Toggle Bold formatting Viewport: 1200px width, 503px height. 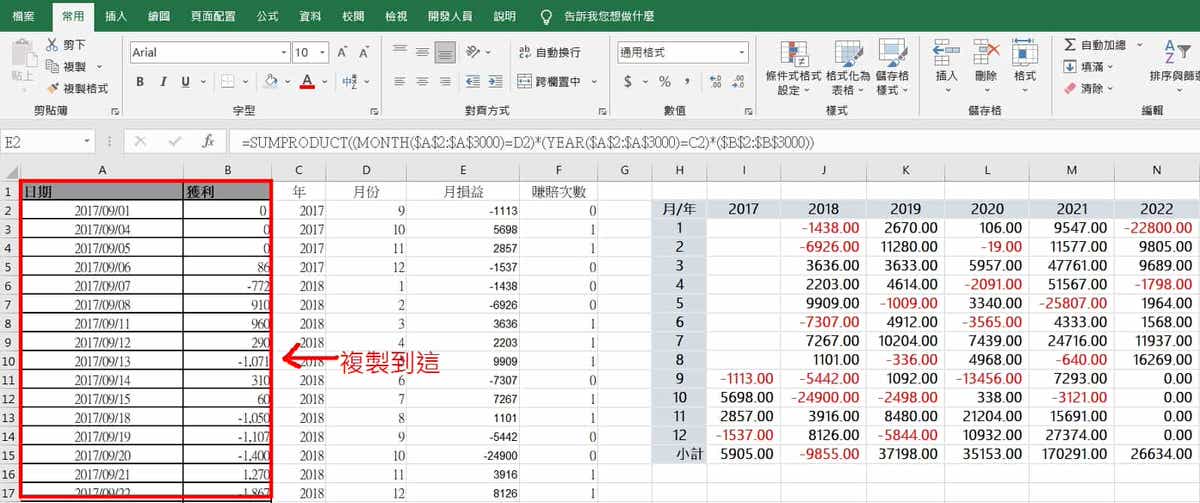coord(140,82)
